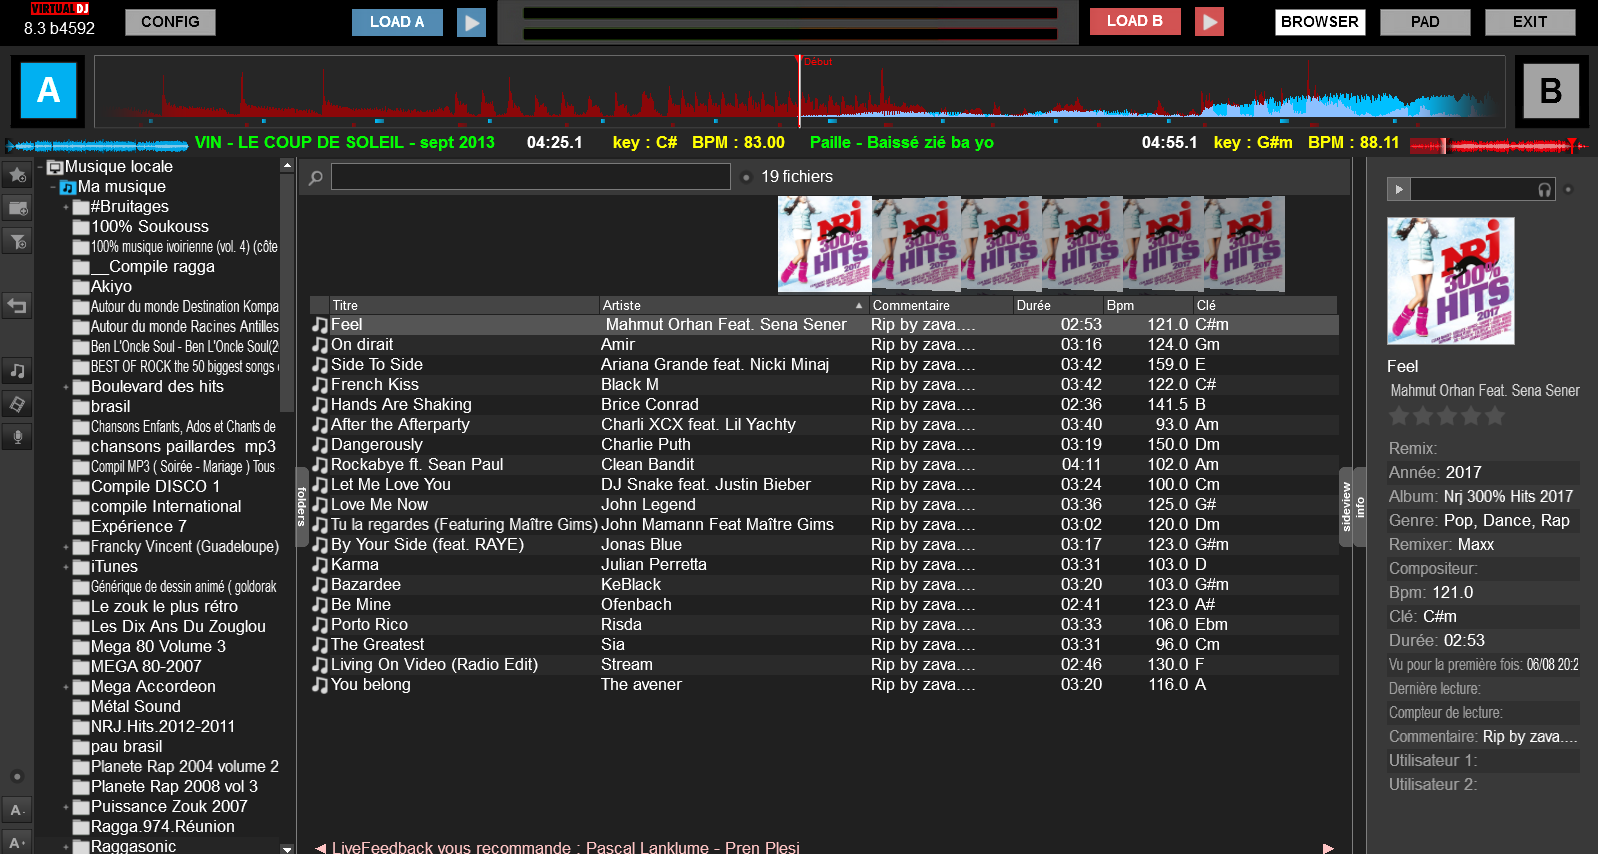Toggle the music note filter icon

coord(17,371)
